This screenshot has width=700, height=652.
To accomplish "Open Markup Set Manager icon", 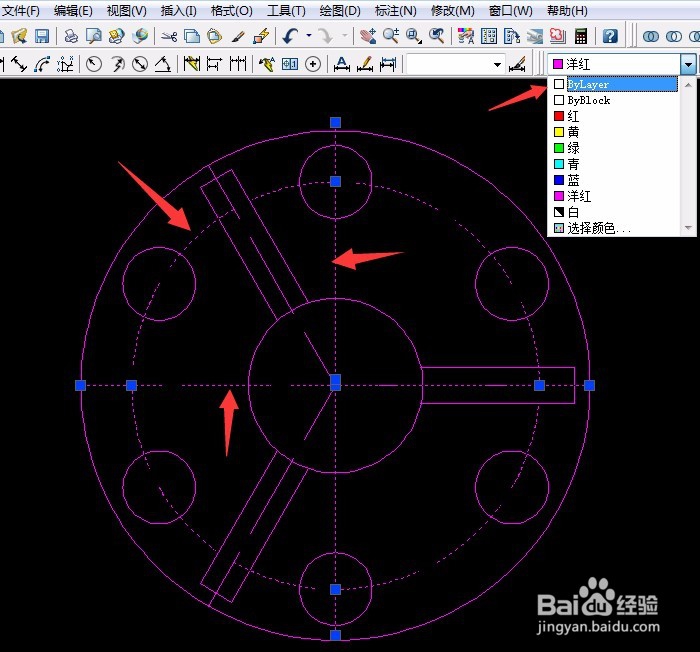I will (x=558, y=36).
